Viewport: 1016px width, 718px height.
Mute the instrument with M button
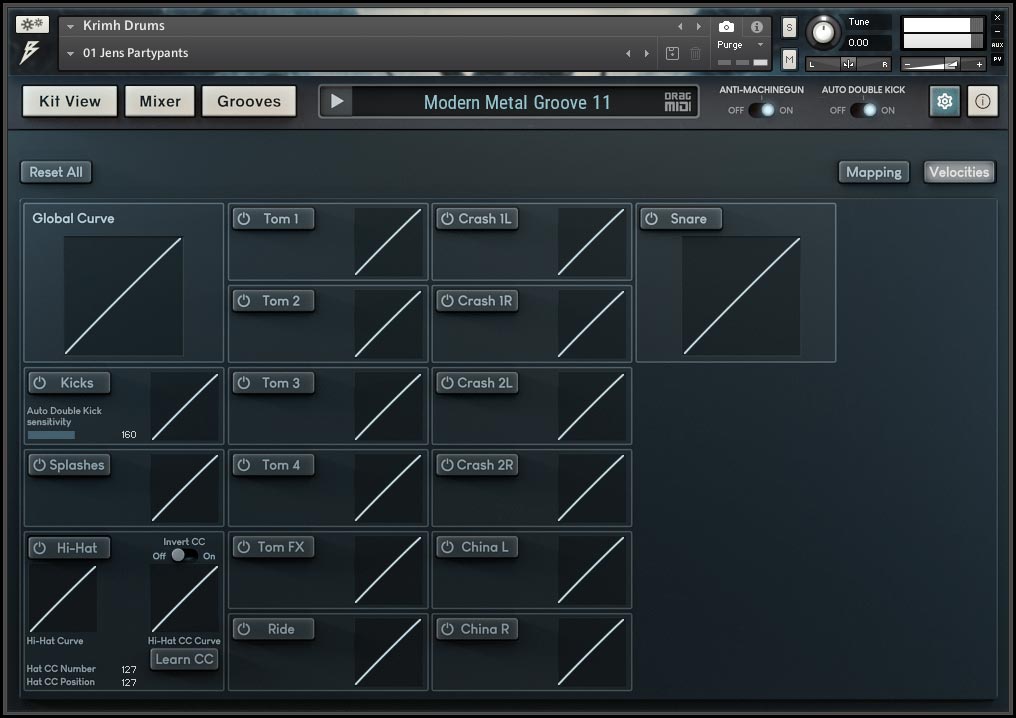click(789, 60)
